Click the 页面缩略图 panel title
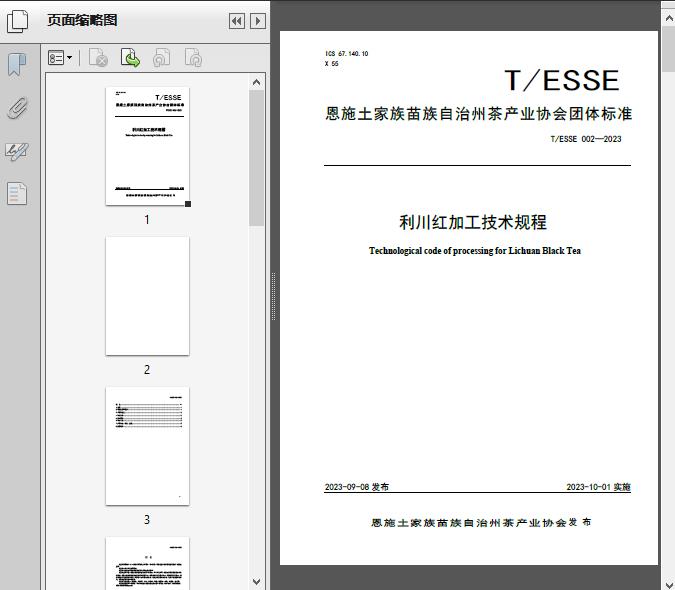Image resolution: width=675 pixels, height=590 pixels. click(x=82, y=20)
